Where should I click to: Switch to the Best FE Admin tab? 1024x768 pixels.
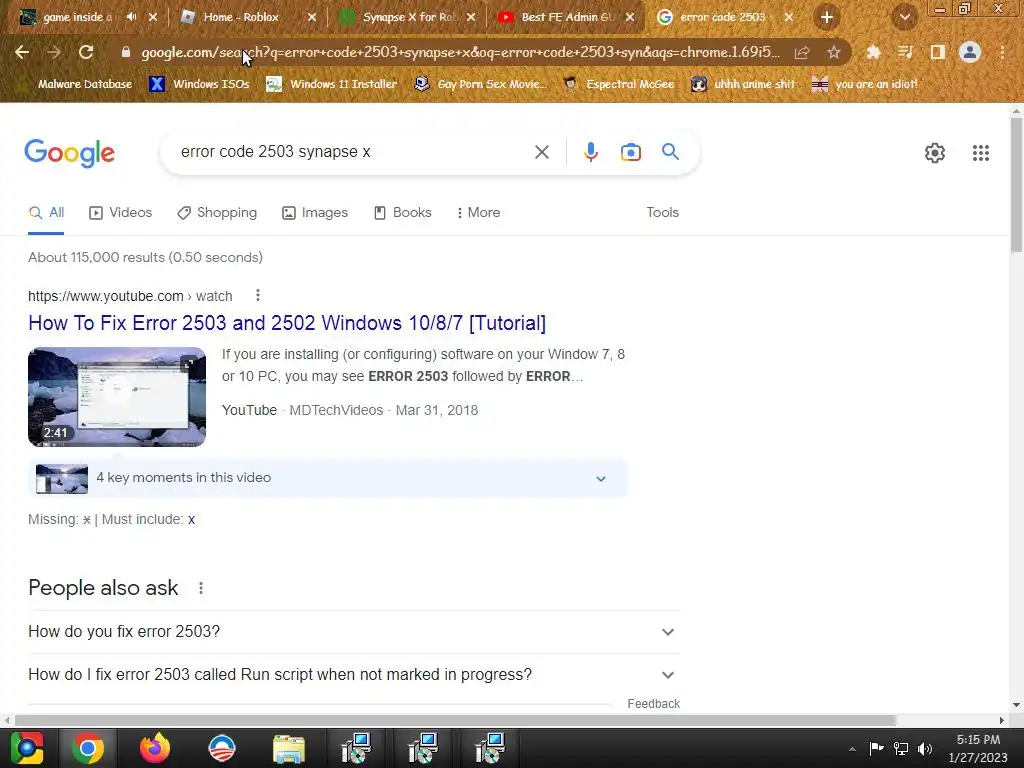(568, 17)
